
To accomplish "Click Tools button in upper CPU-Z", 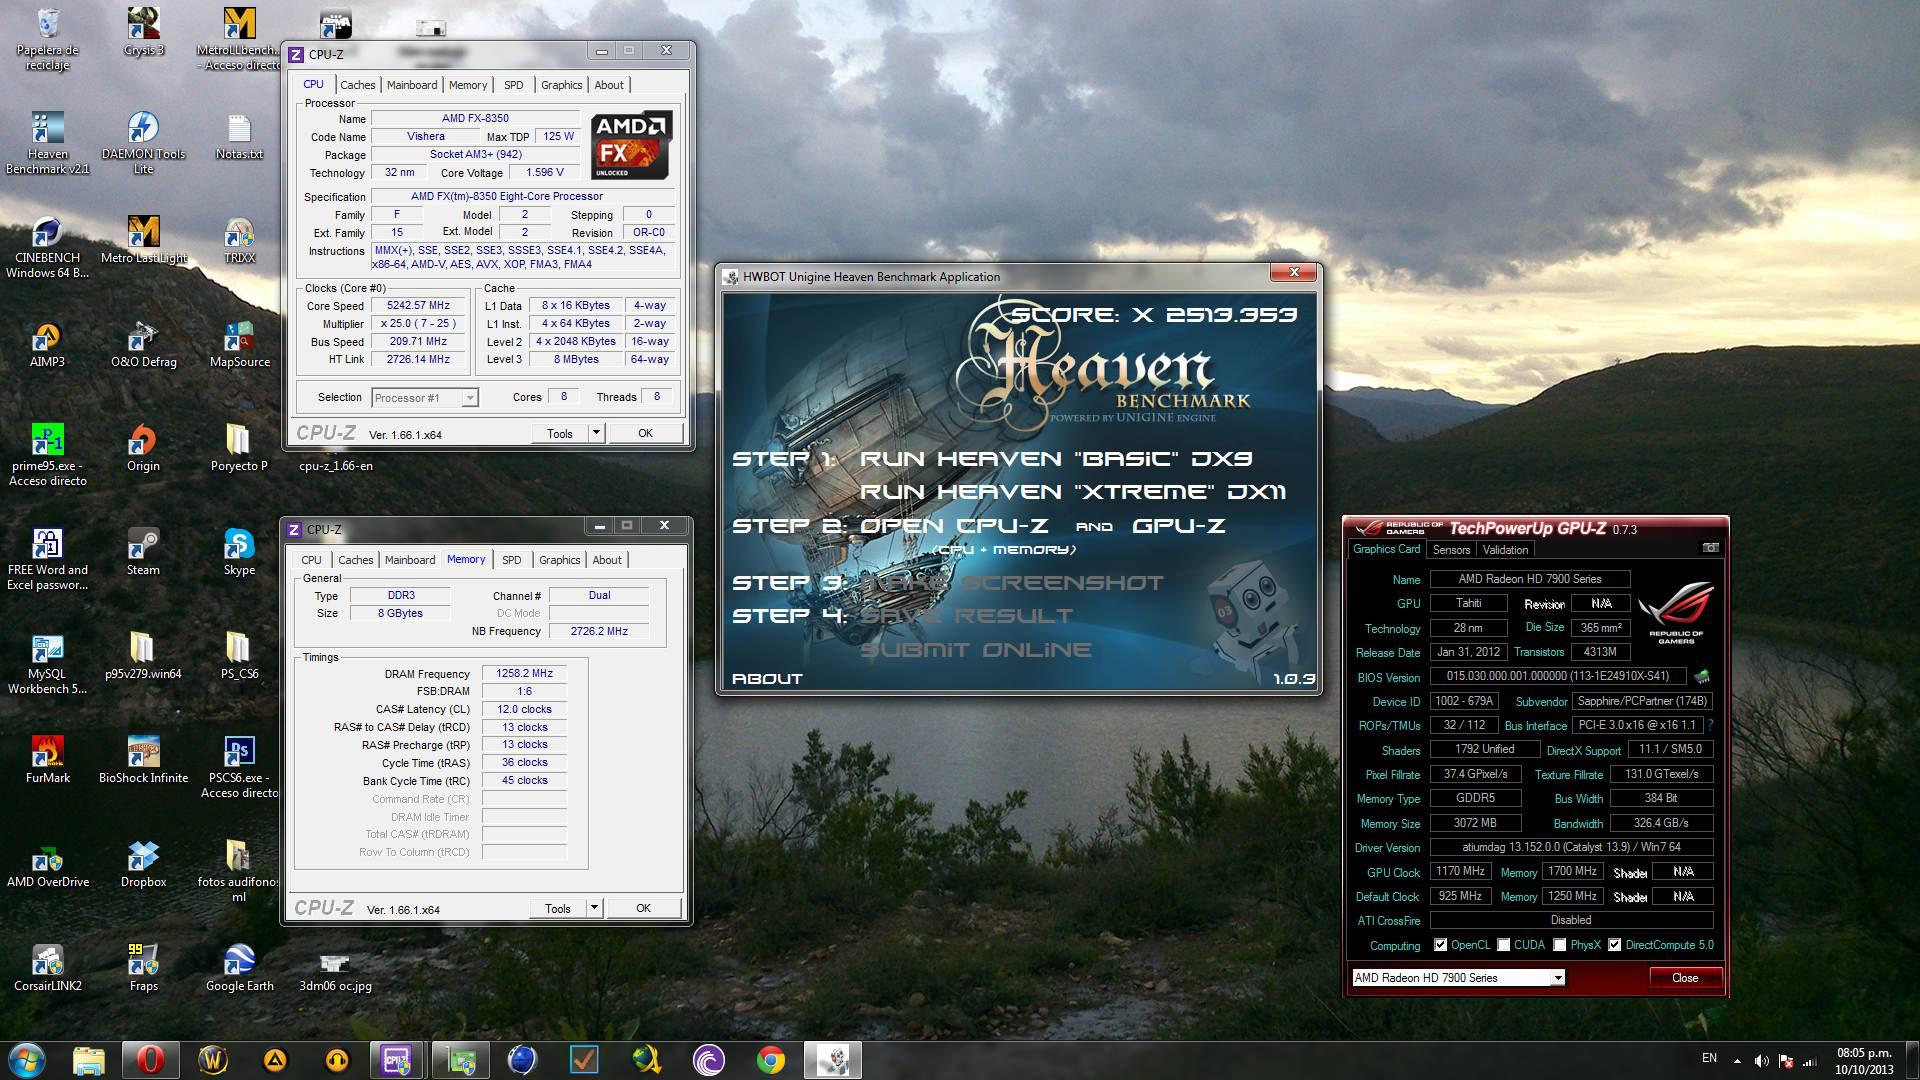I will [560, 433].
